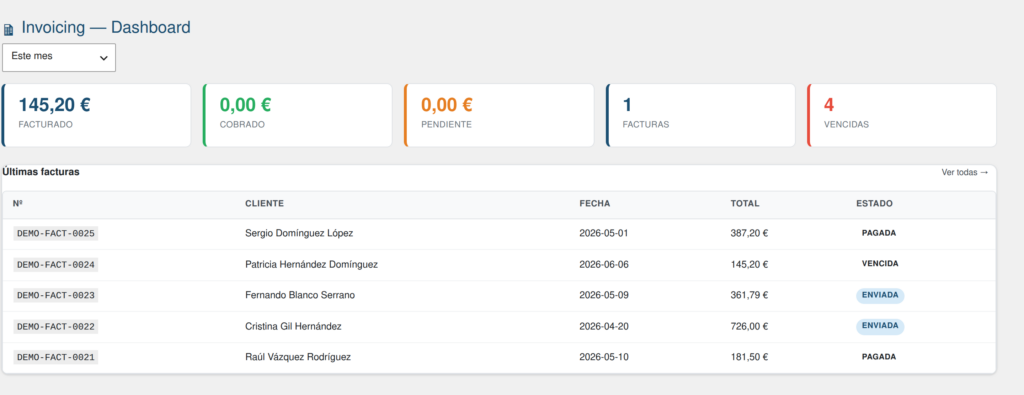The width and height of the screenshot is (1024, 395).
Task: Open invoice DEMO-FACT-0023
Action: [56, 295]
